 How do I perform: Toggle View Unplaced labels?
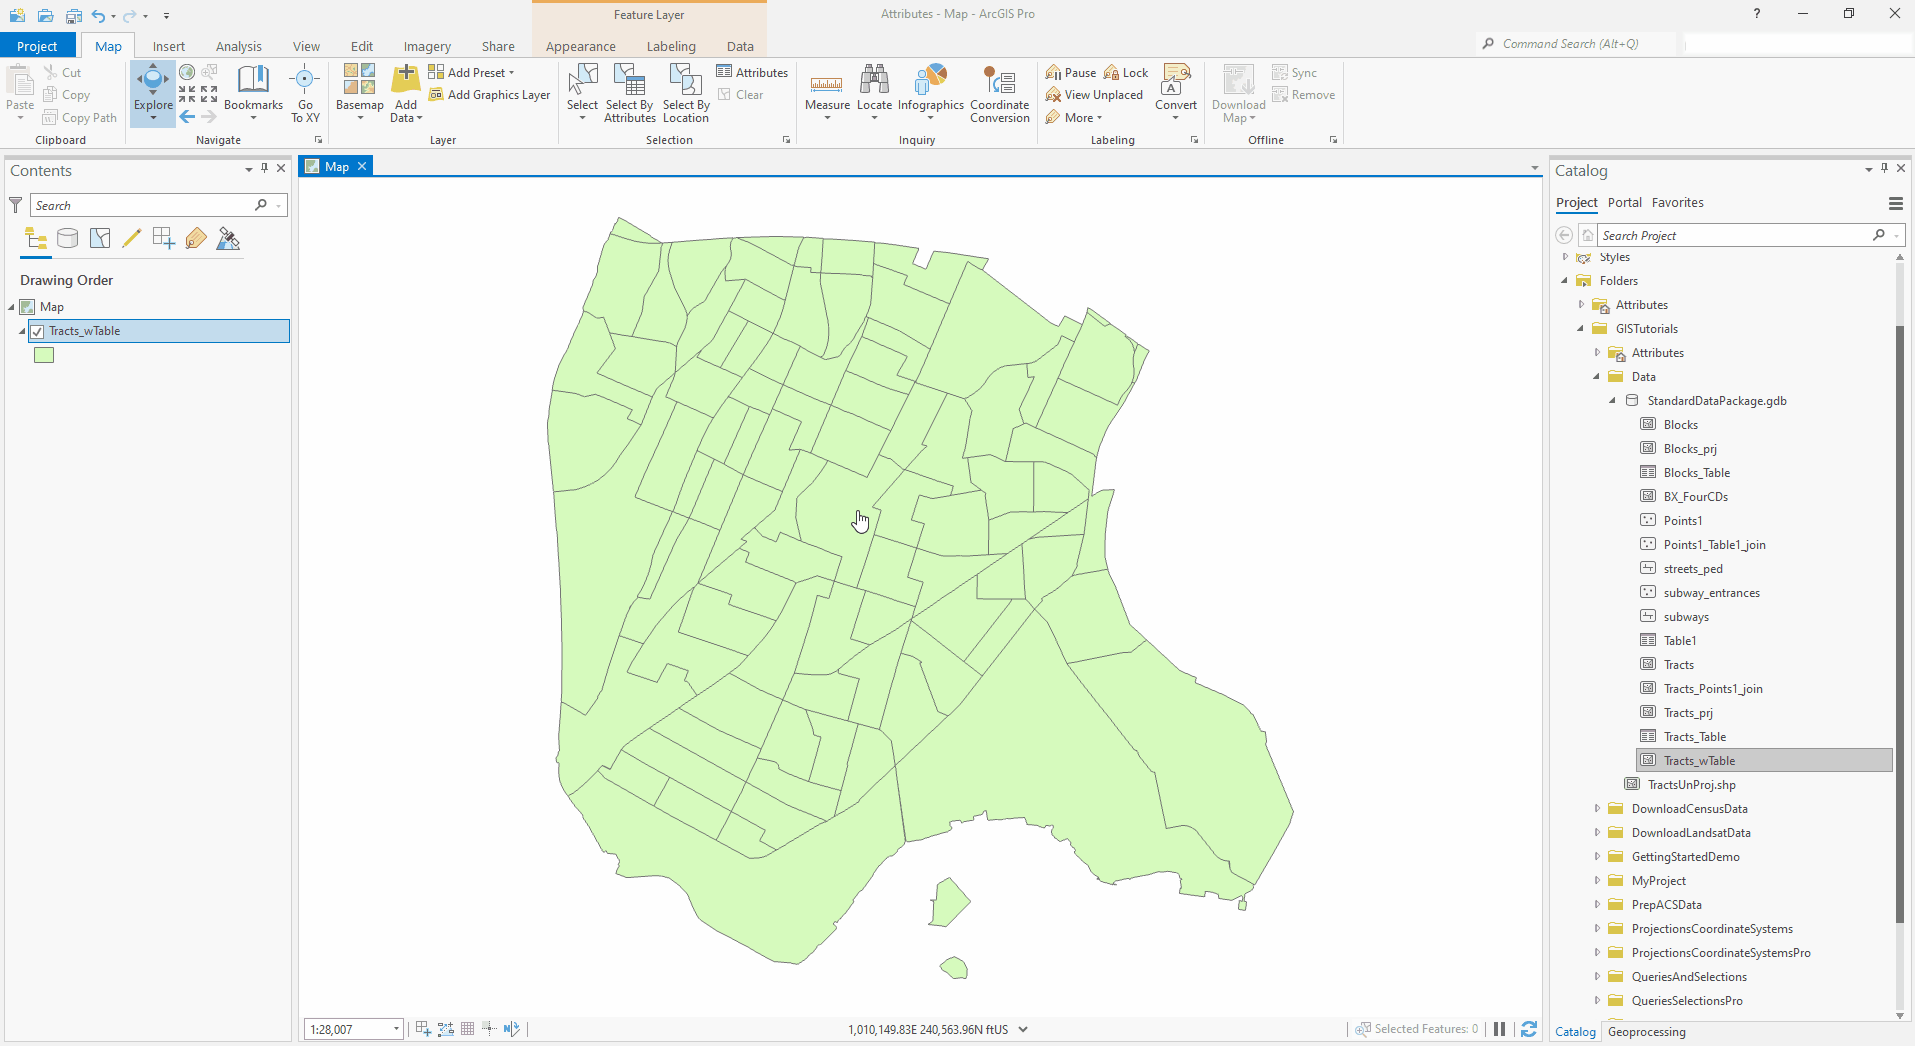[x=1094, y=94]
